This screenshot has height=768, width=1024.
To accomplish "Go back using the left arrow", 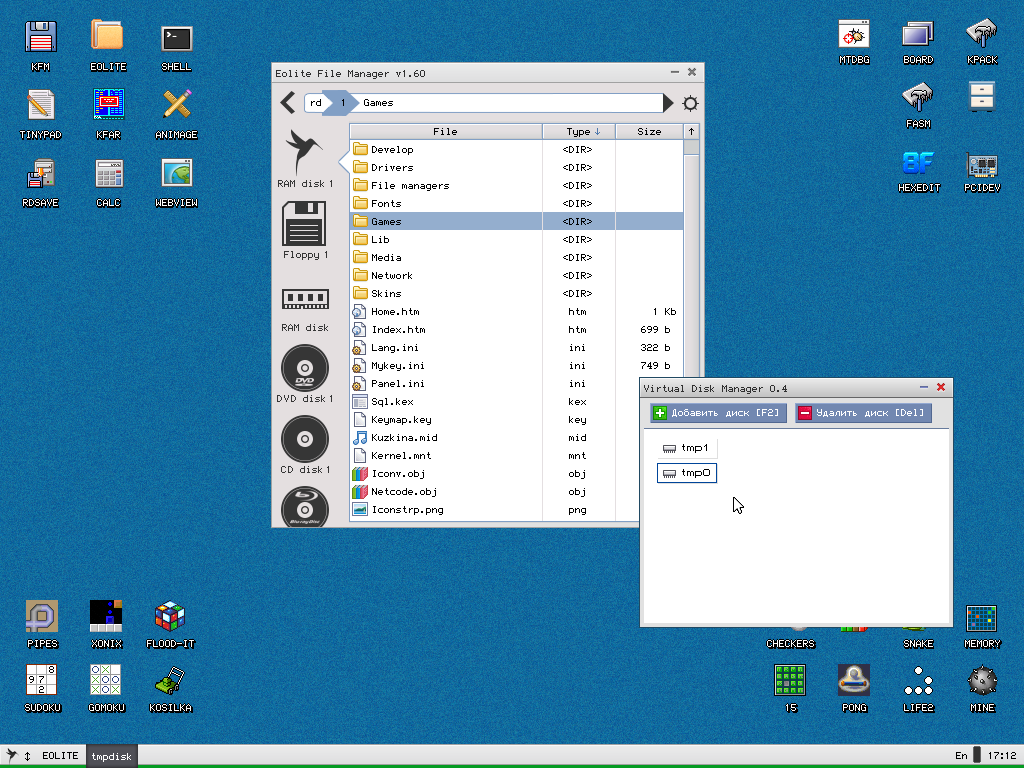I will [288, 103].
